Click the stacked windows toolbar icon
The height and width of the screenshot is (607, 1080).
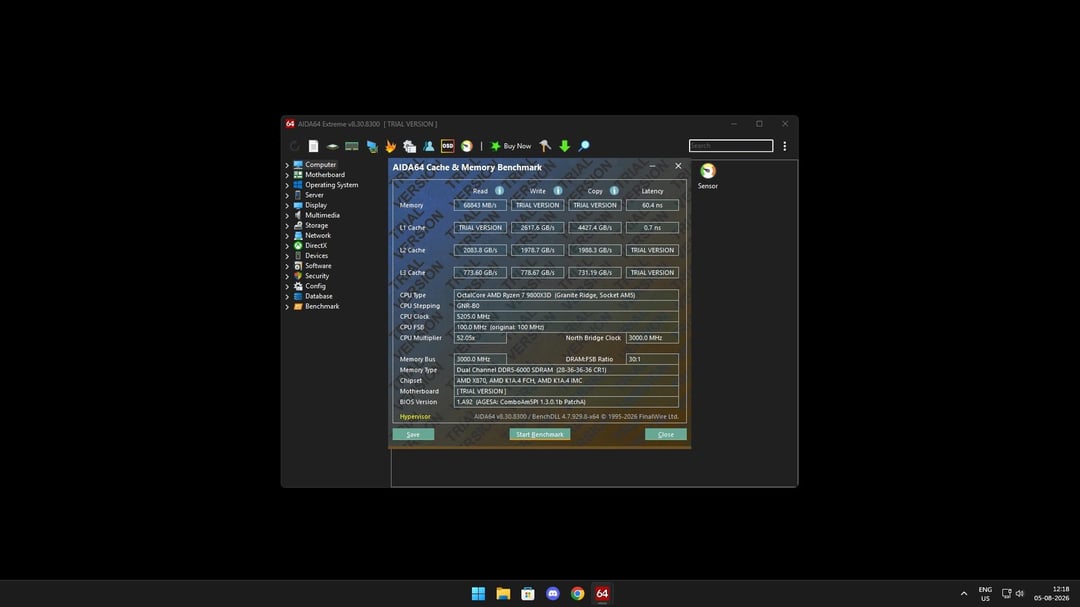click(409, 146)
